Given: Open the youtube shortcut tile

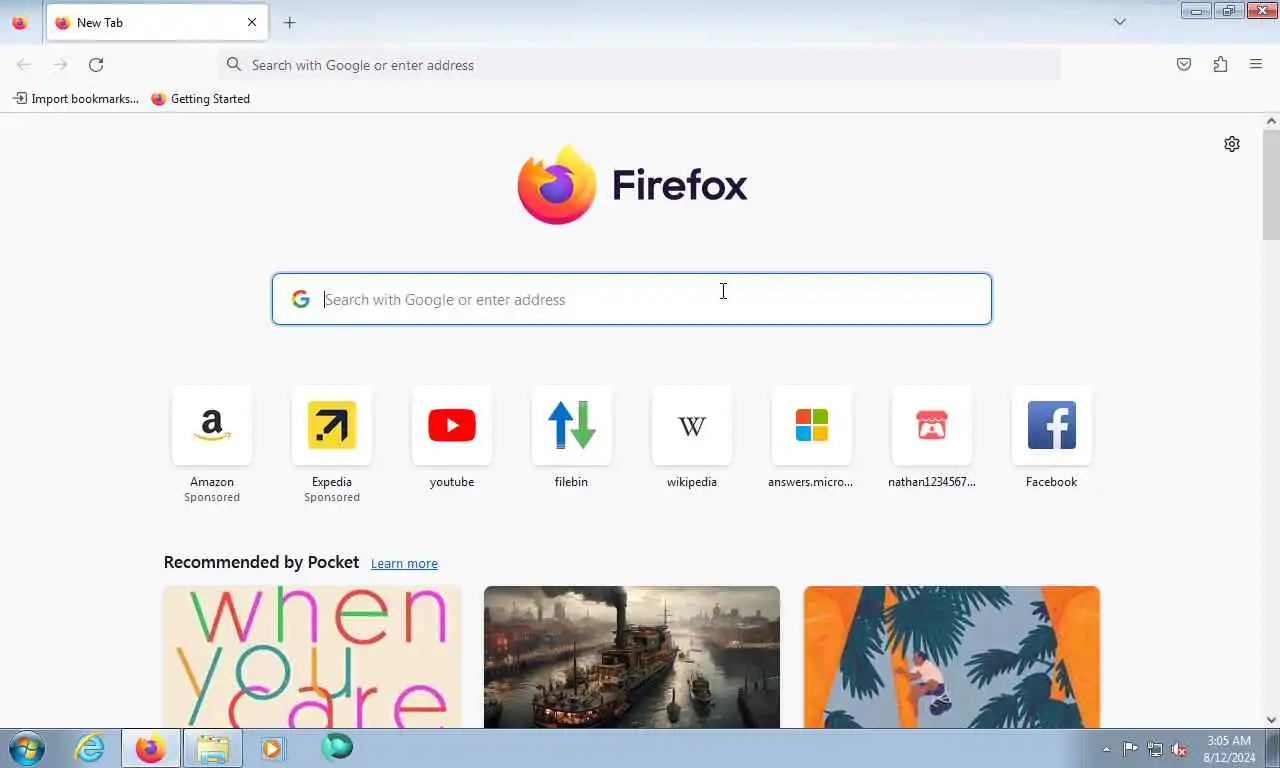Looking at the screenshot, I should click(x=452, y=426).
